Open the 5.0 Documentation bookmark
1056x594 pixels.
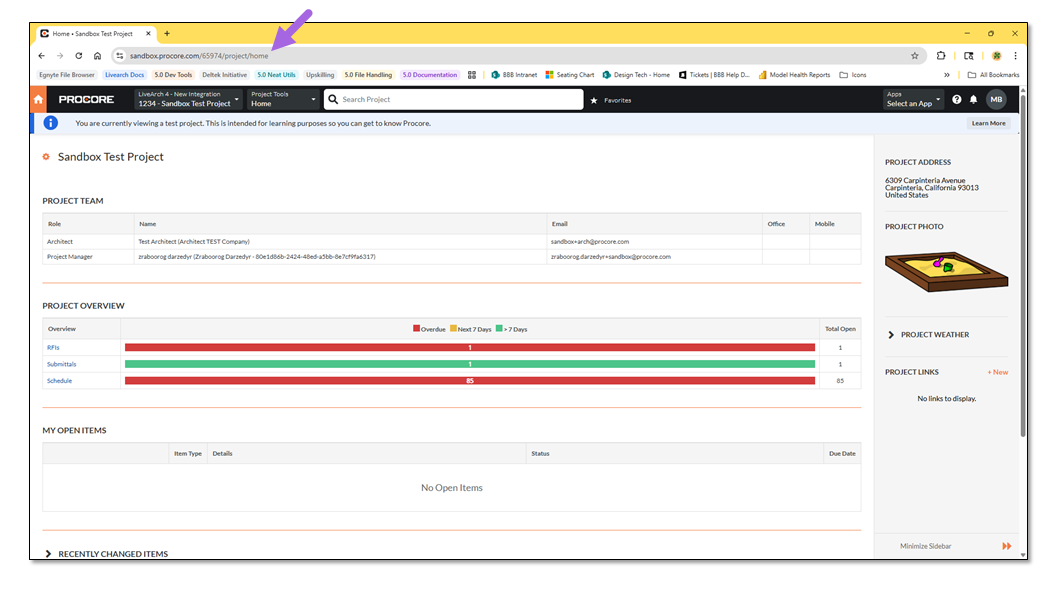click(430, 75)
